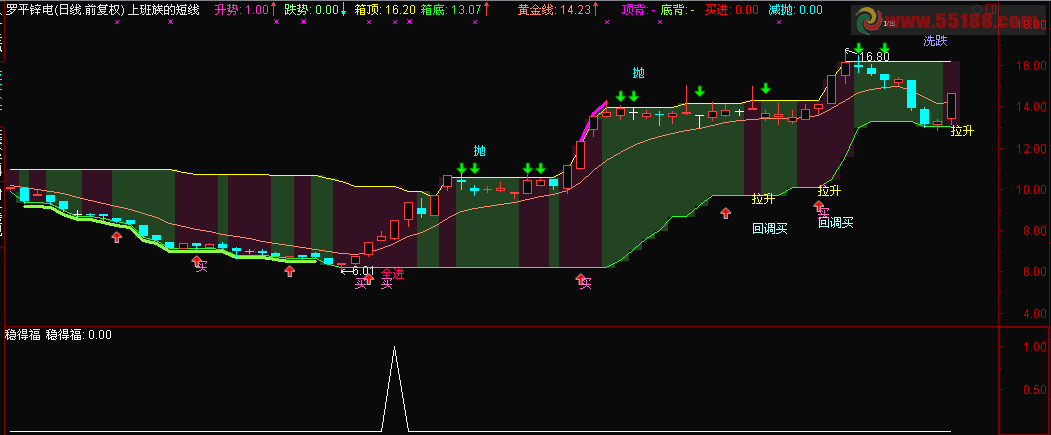Click the red buy arrow above 全进 label

(367, 278)
